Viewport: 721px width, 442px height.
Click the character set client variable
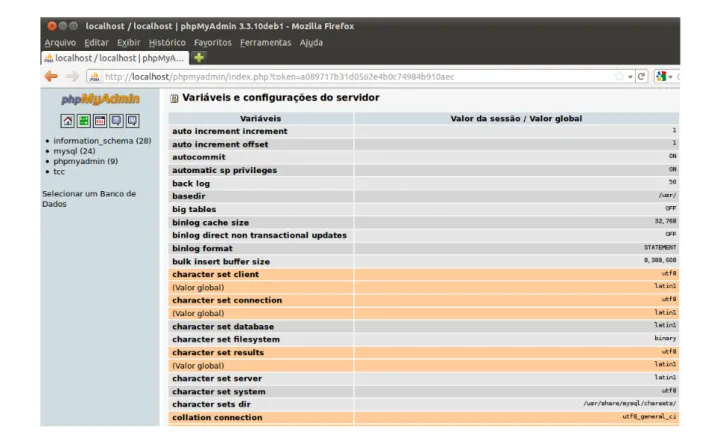(215, 275)
